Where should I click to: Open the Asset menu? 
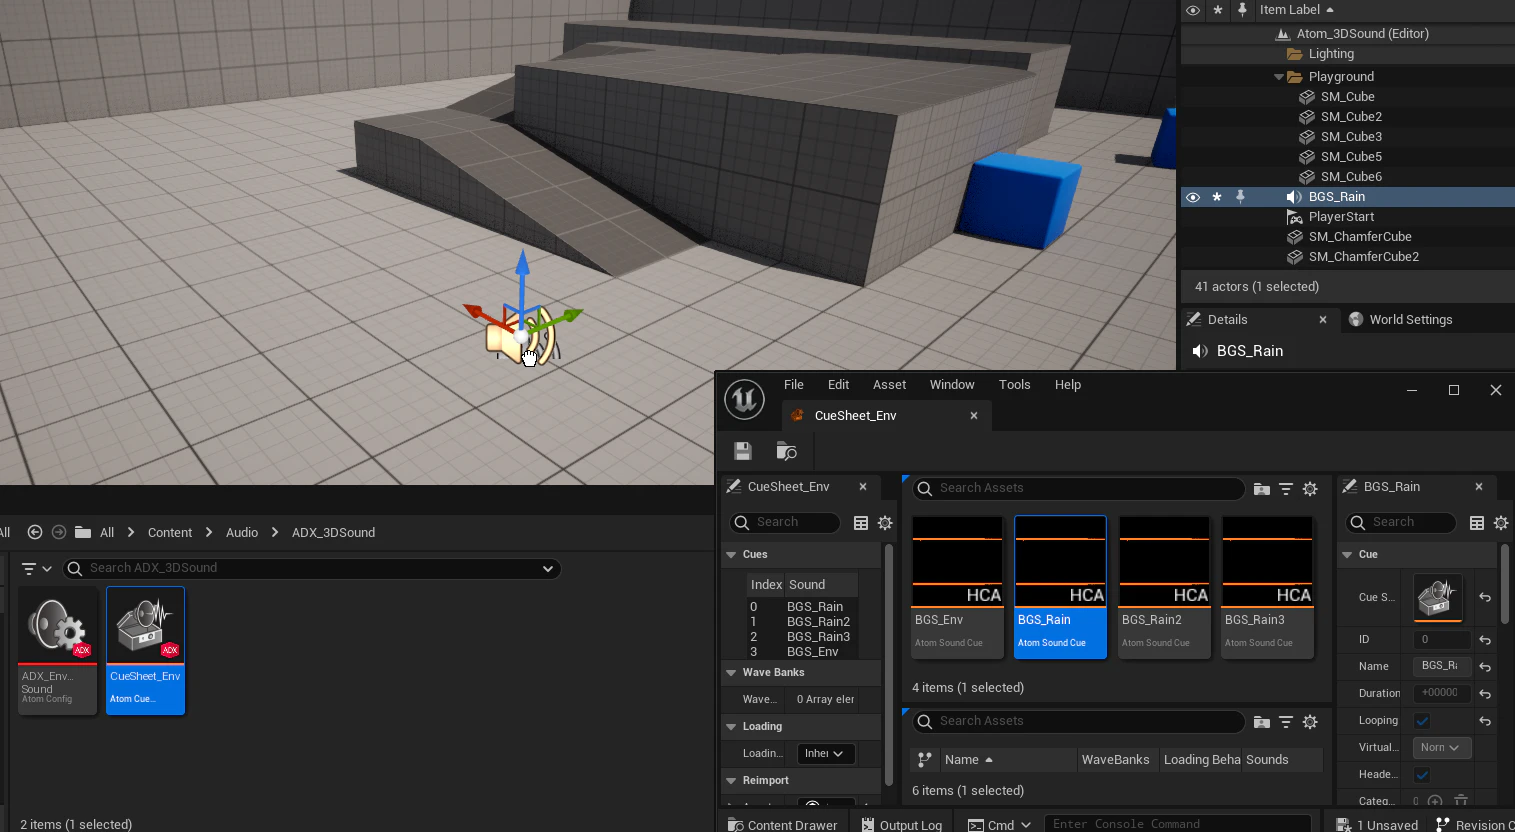889,385
